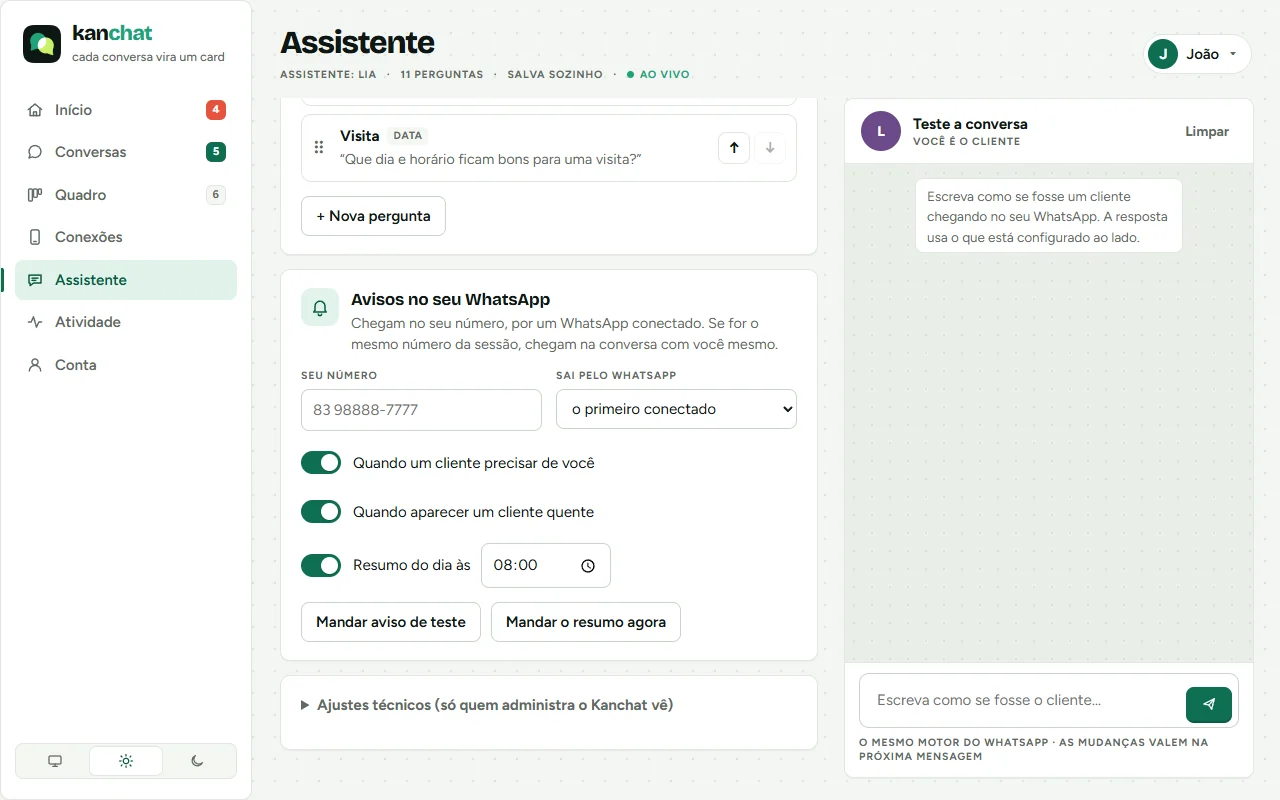Click the Kanchat logo icon

[x=42, y=44]
